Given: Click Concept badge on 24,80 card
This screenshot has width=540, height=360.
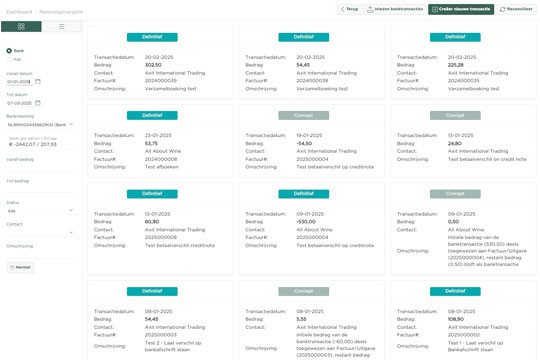Looking at the screenshot, I should coord(455,115).
